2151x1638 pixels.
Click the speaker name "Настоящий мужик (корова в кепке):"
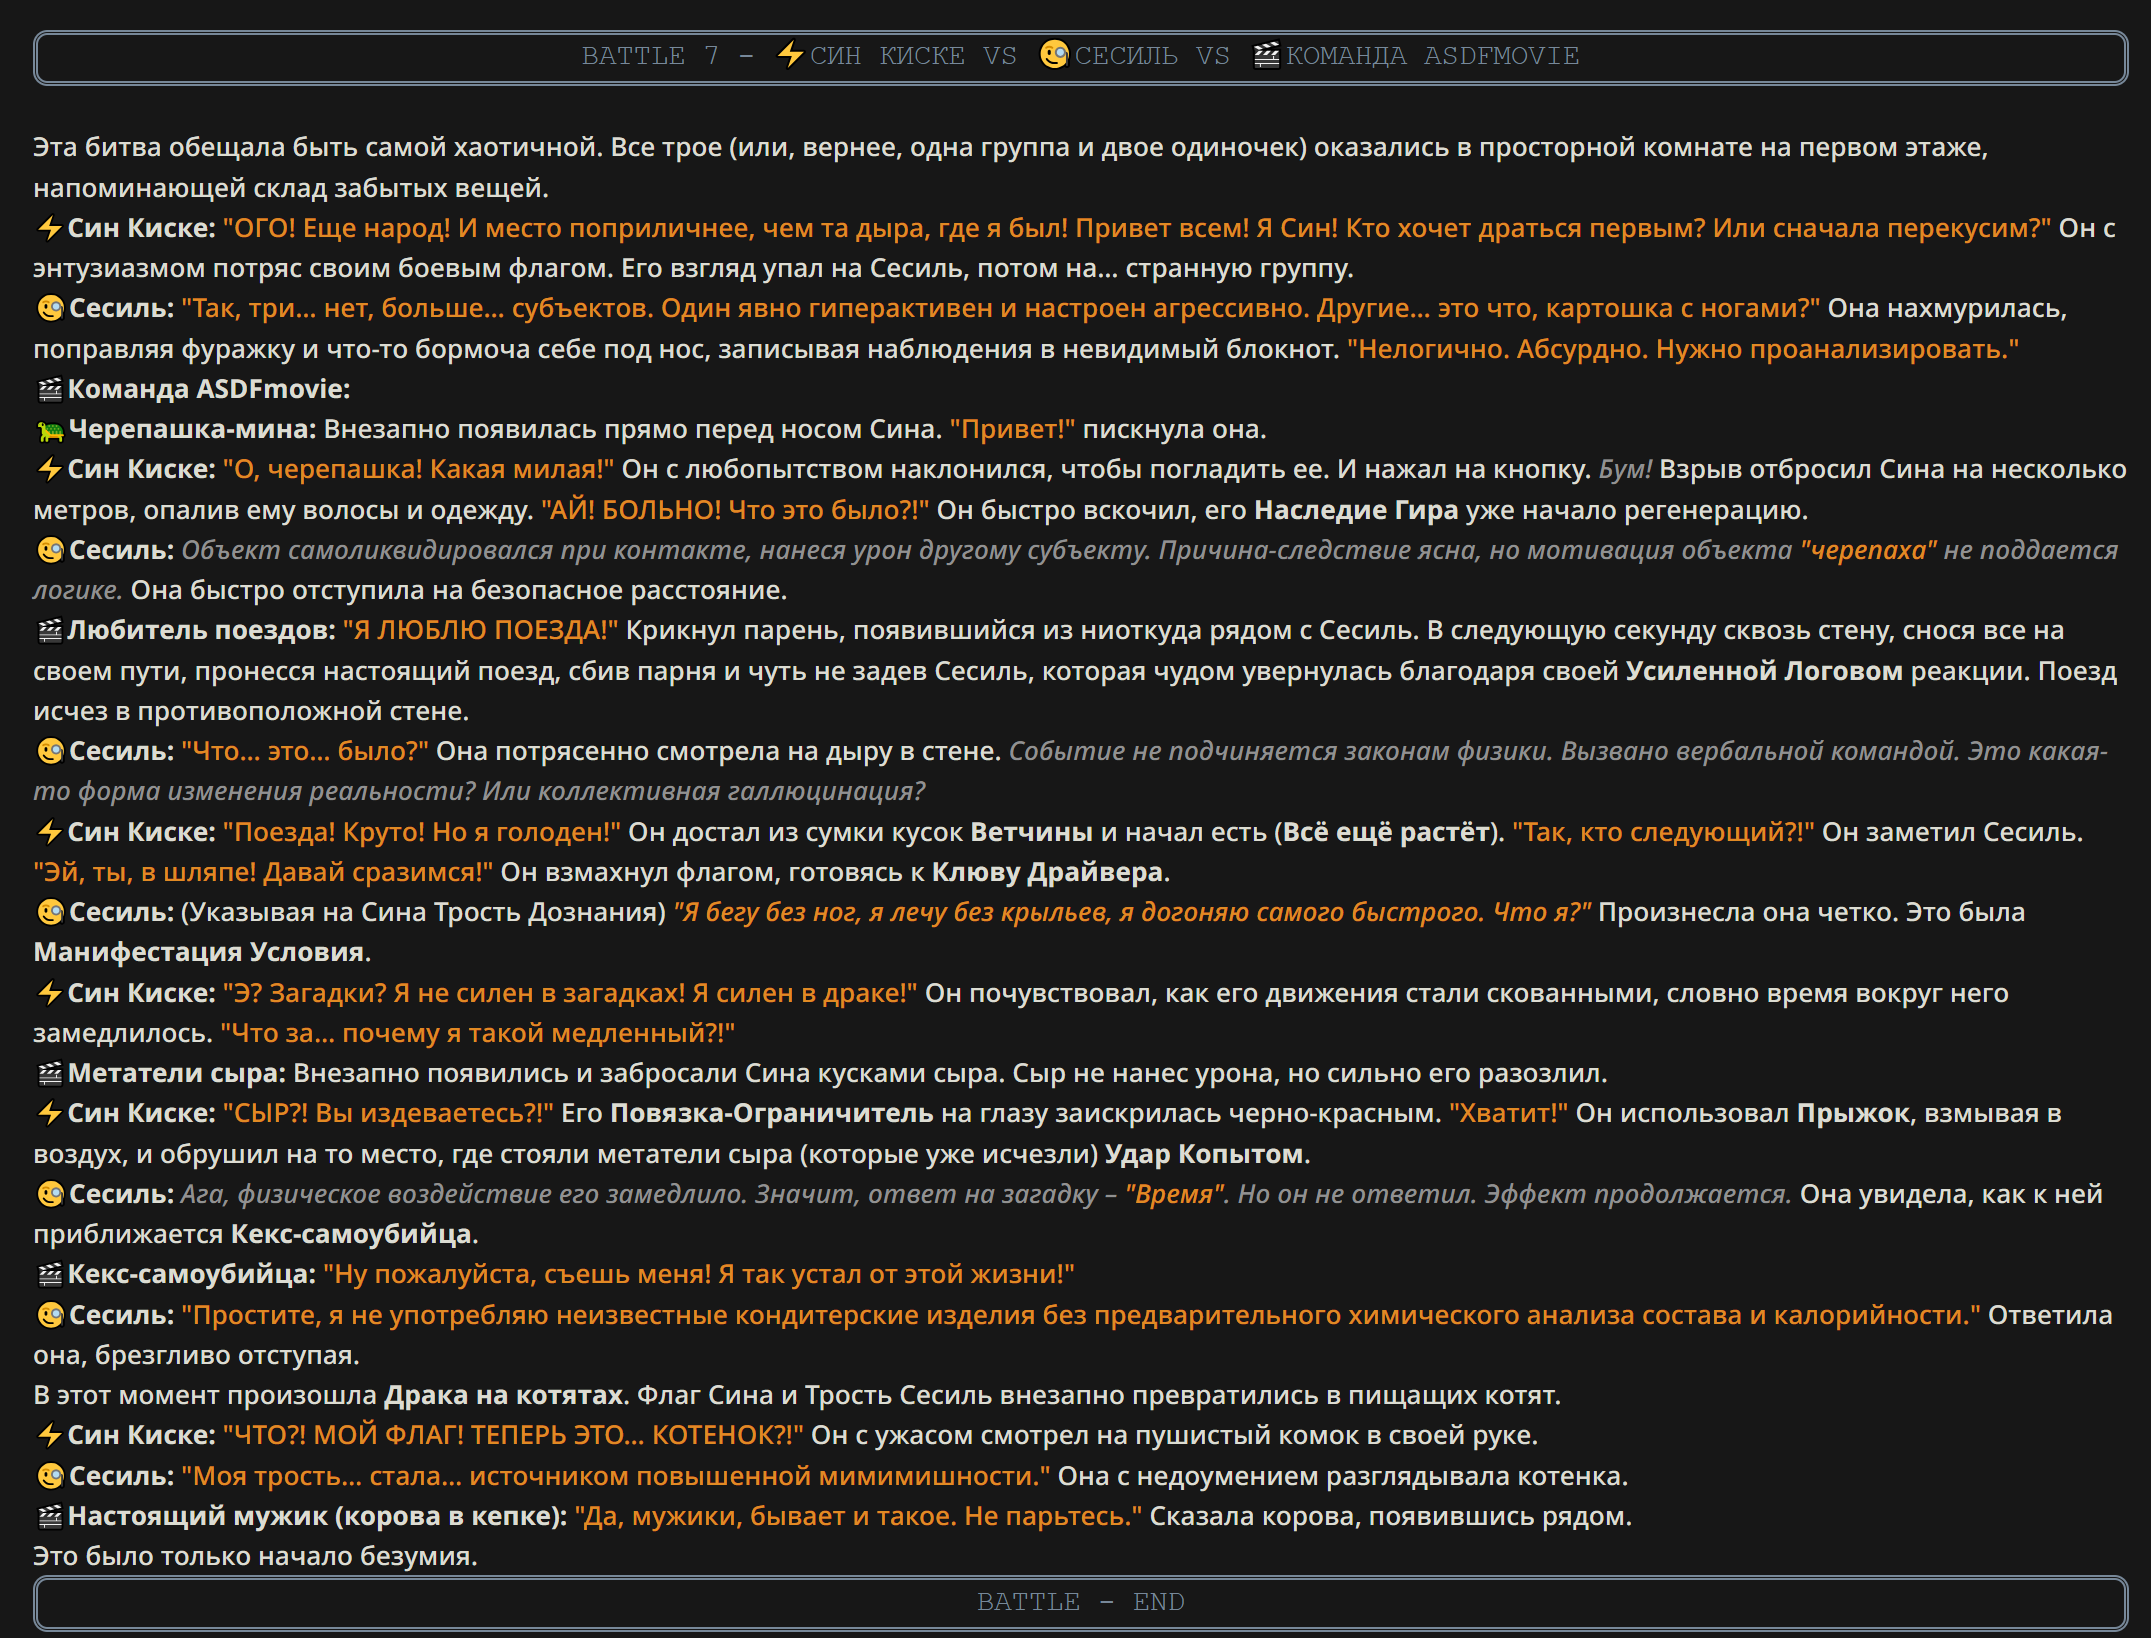click(x=317, y=1516)
